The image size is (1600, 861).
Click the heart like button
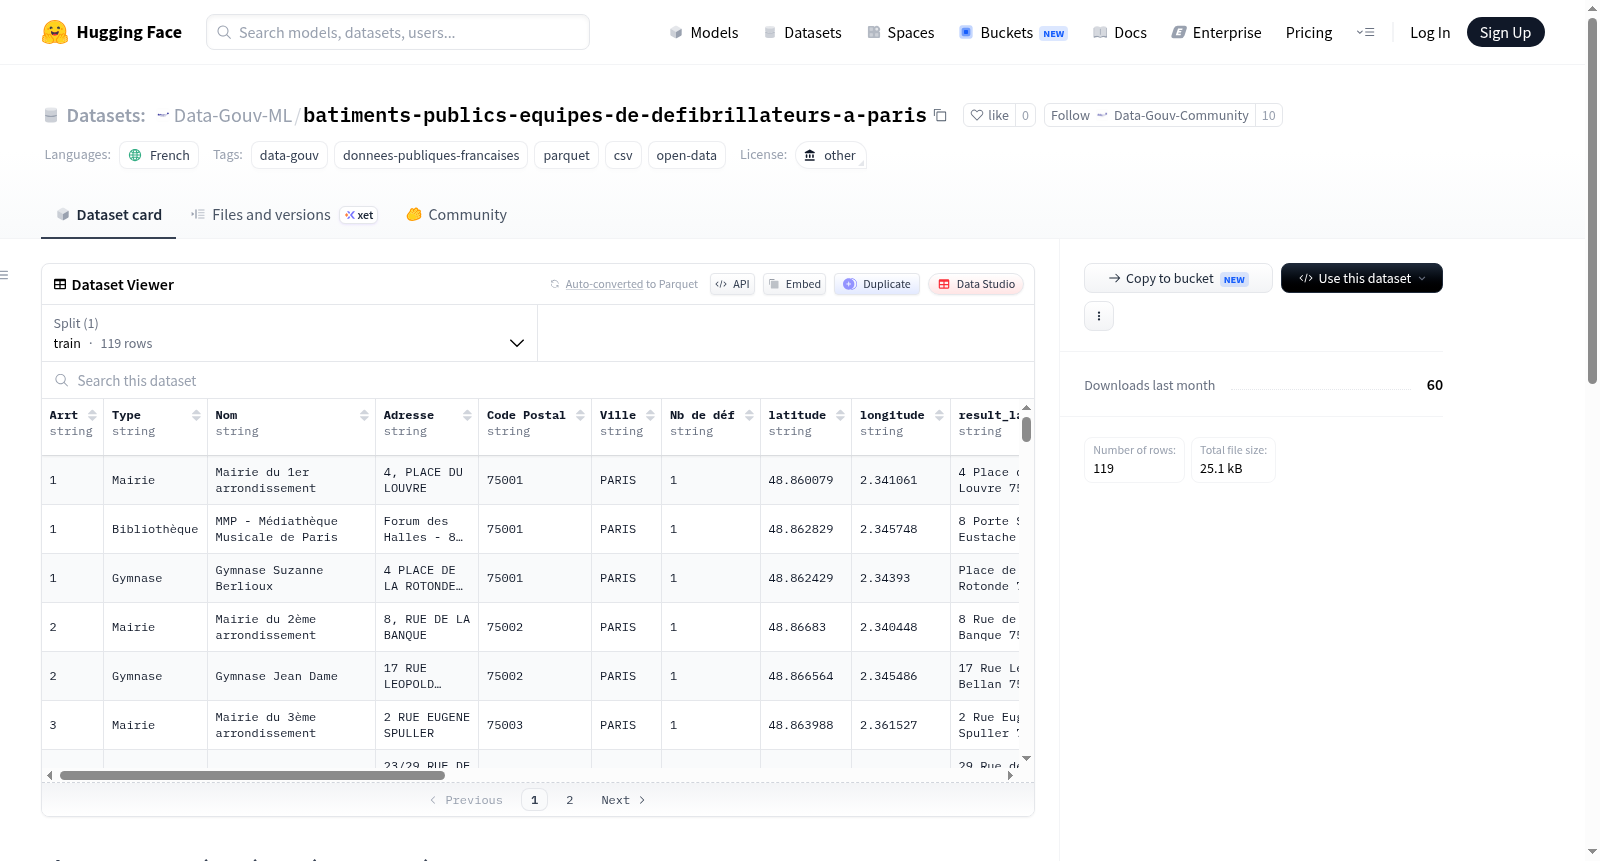click(989, 115)
